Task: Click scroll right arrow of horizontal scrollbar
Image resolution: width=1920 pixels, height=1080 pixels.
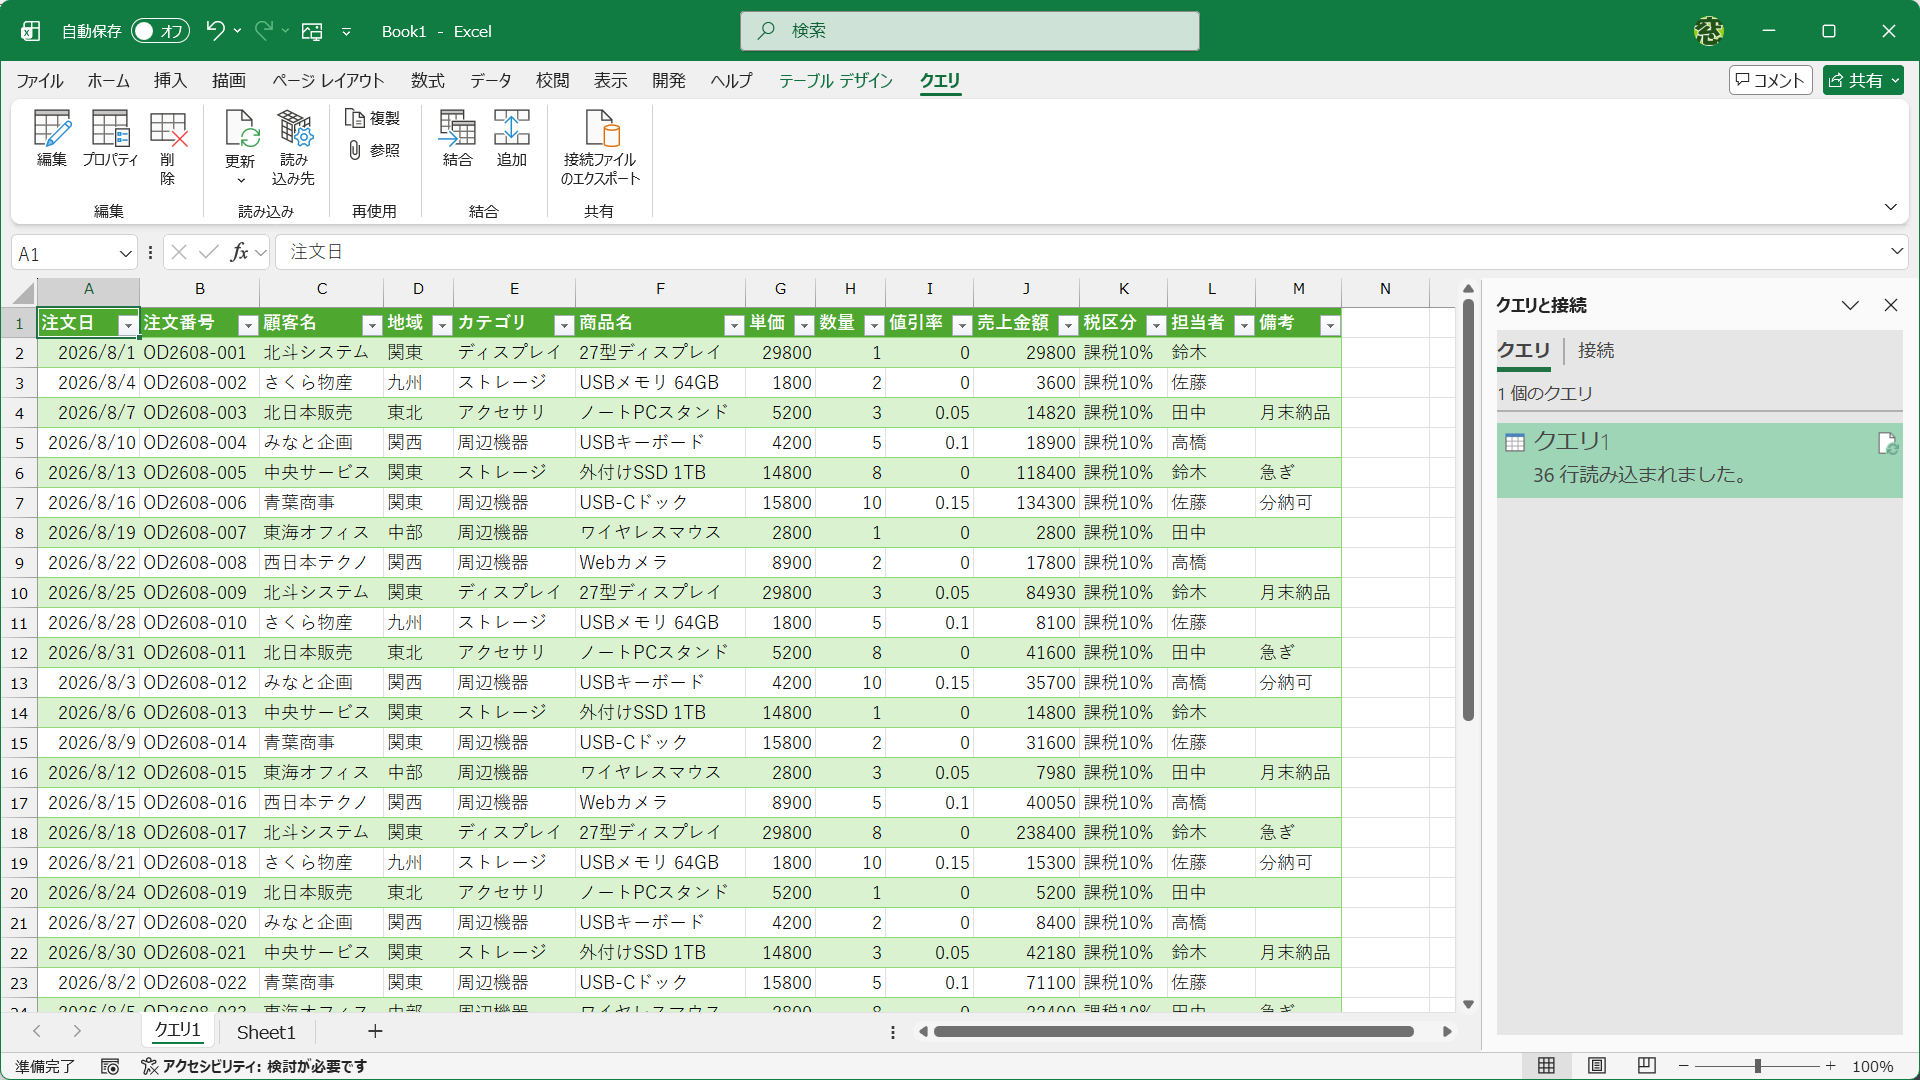Action: [1447, 1031]
